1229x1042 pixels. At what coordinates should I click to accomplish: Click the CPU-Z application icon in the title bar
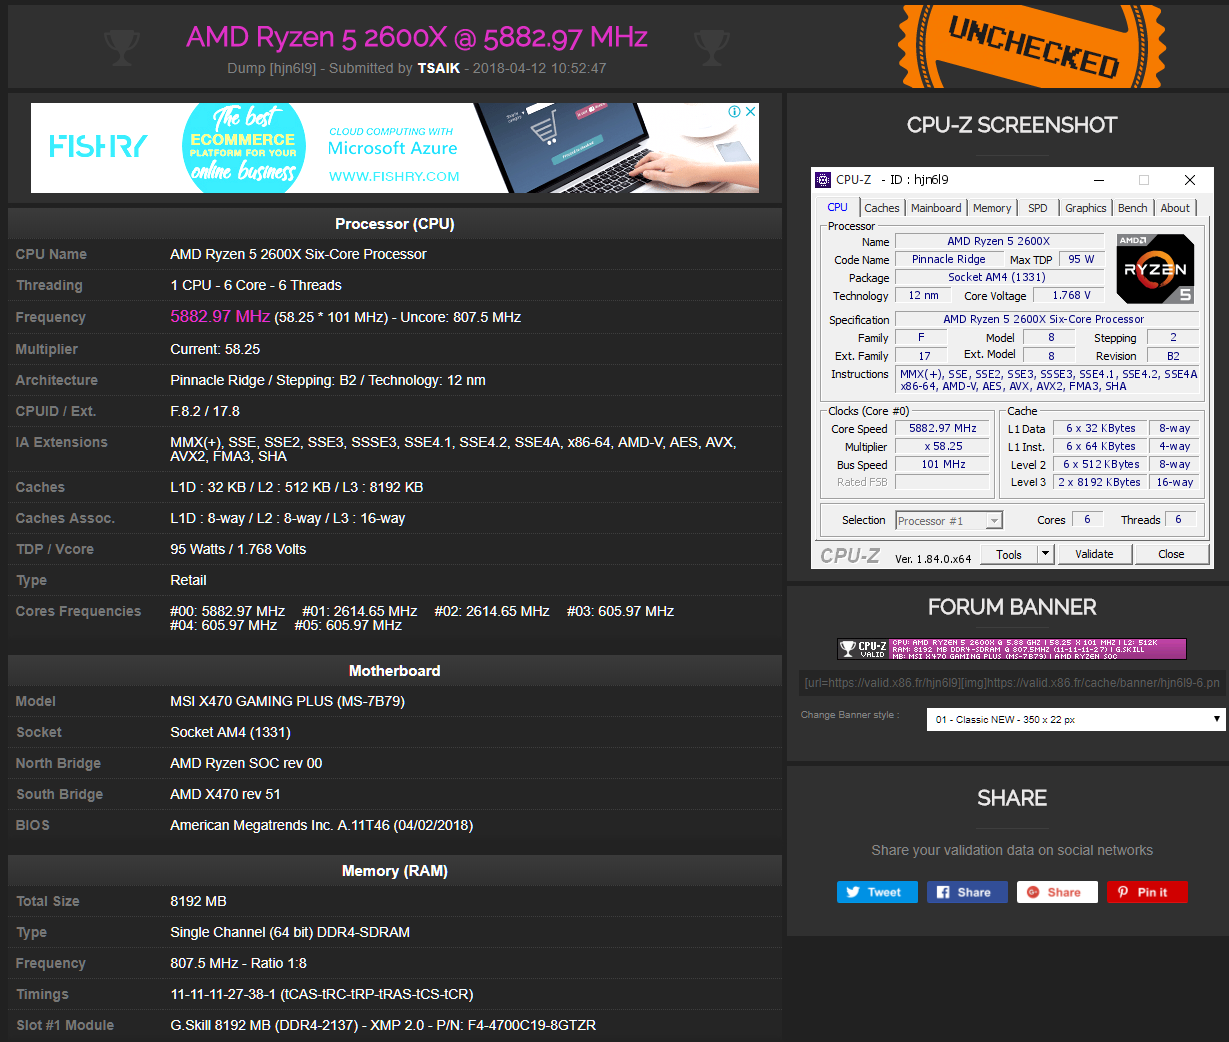point(825,179)
